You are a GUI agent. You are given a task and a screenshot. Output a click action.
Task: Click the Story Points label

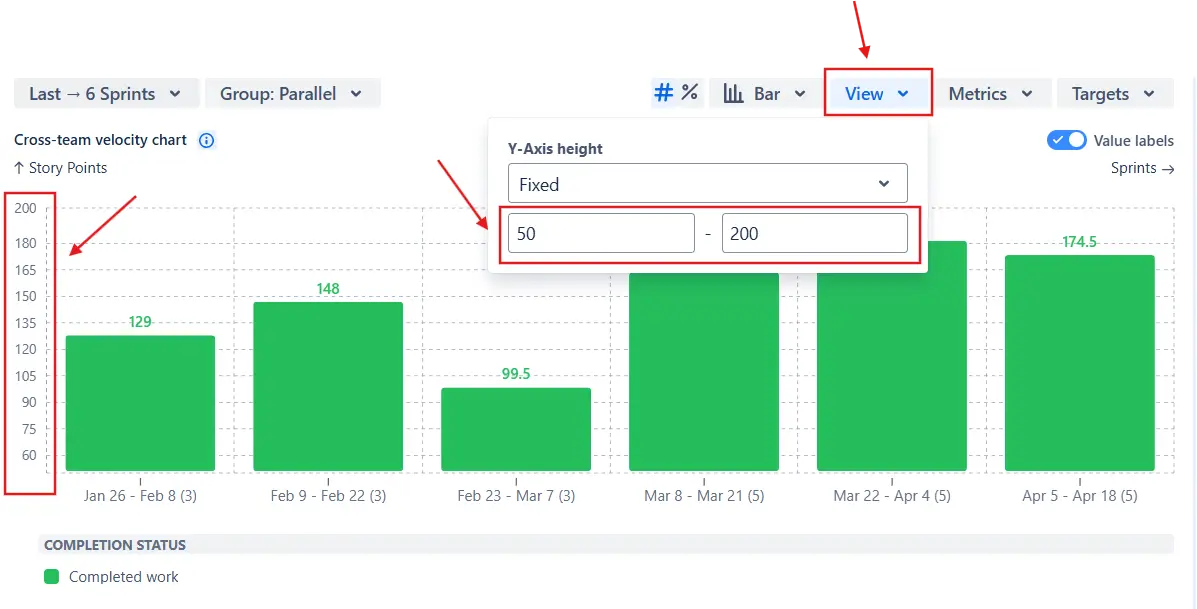point(68,168)
